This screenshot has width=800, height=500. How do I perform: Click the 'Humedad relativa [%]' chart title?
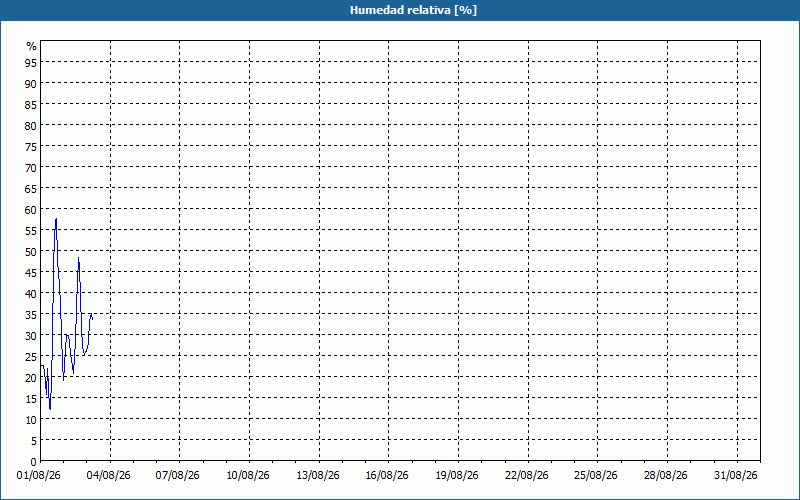(413, 10)
